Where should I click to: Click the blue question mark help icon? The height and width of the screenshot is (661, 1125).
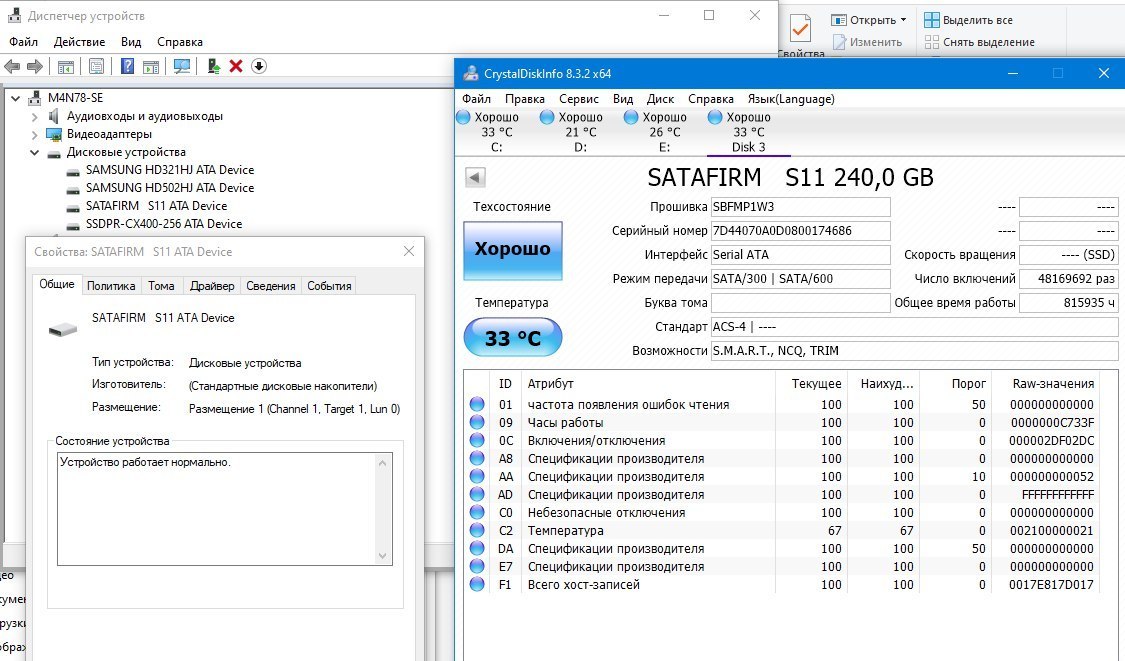tap(127, 66)
